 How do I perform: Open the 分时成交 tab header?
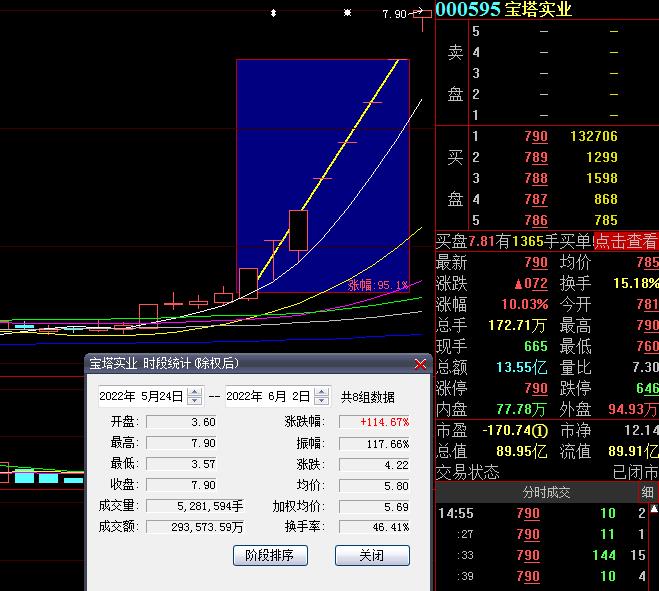tap(546, 492)
